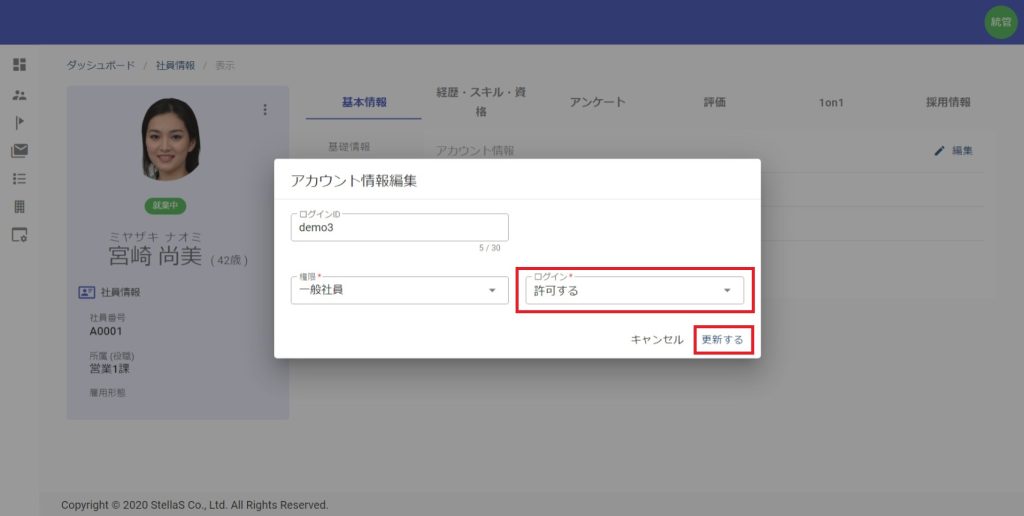This screenshot has height=516, width=1024.
Task: Click the ログインID input field
Action: pyautogui.click(x=399, y=227)
